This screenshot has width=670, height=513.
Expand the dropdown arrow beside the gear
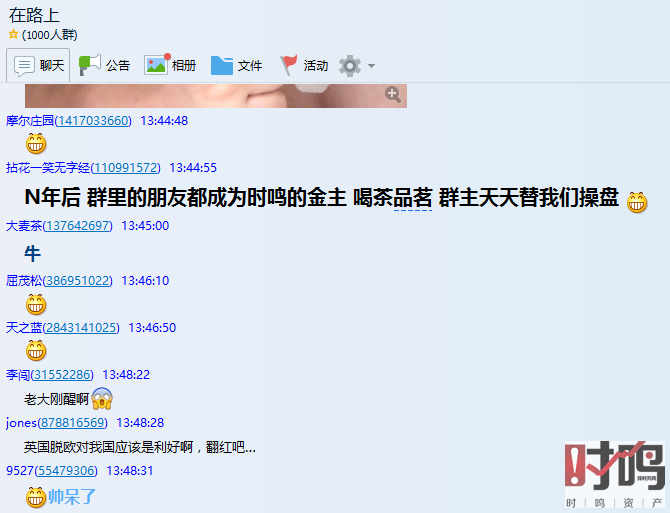[x=371, y=66]
